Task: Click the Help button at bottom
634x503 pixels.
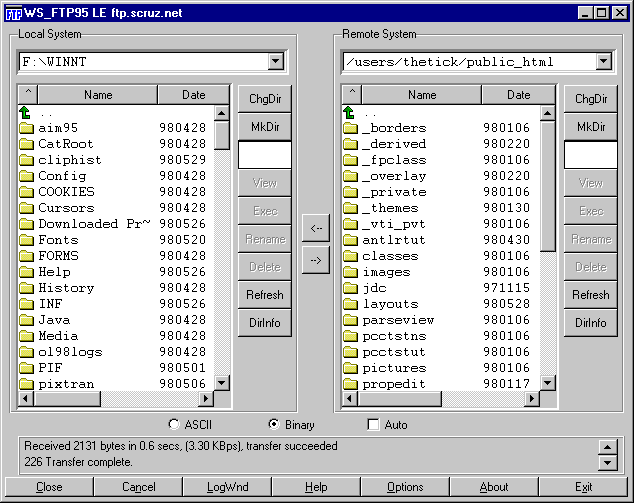Action: [316, 487]
